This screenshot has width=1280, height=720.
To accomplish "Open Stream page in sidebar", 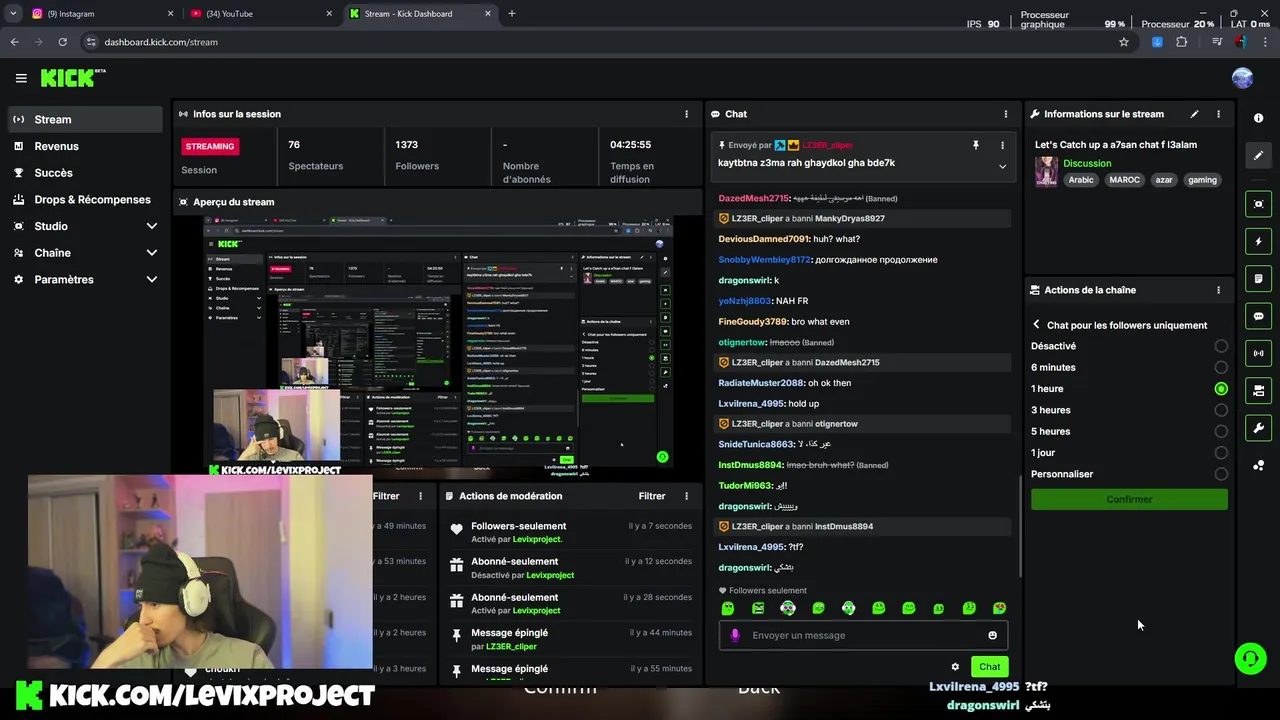I will (85, 119).
